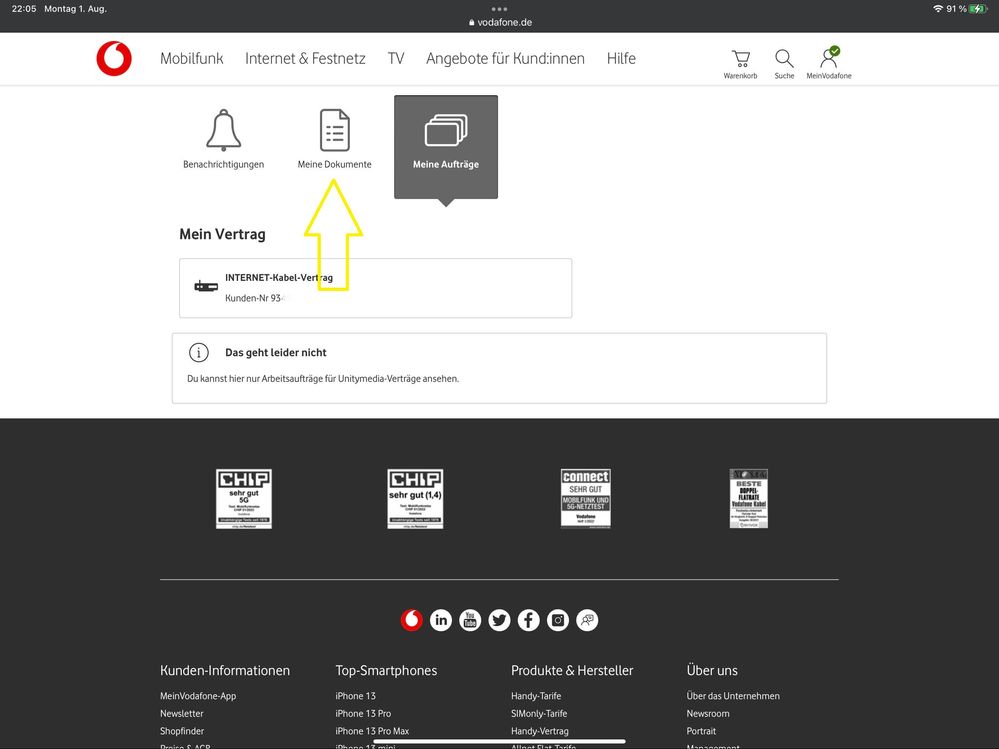Select the INTERNET-Kabel-Vertrag contract card
999x749 pixels.
tap(376, 288)
